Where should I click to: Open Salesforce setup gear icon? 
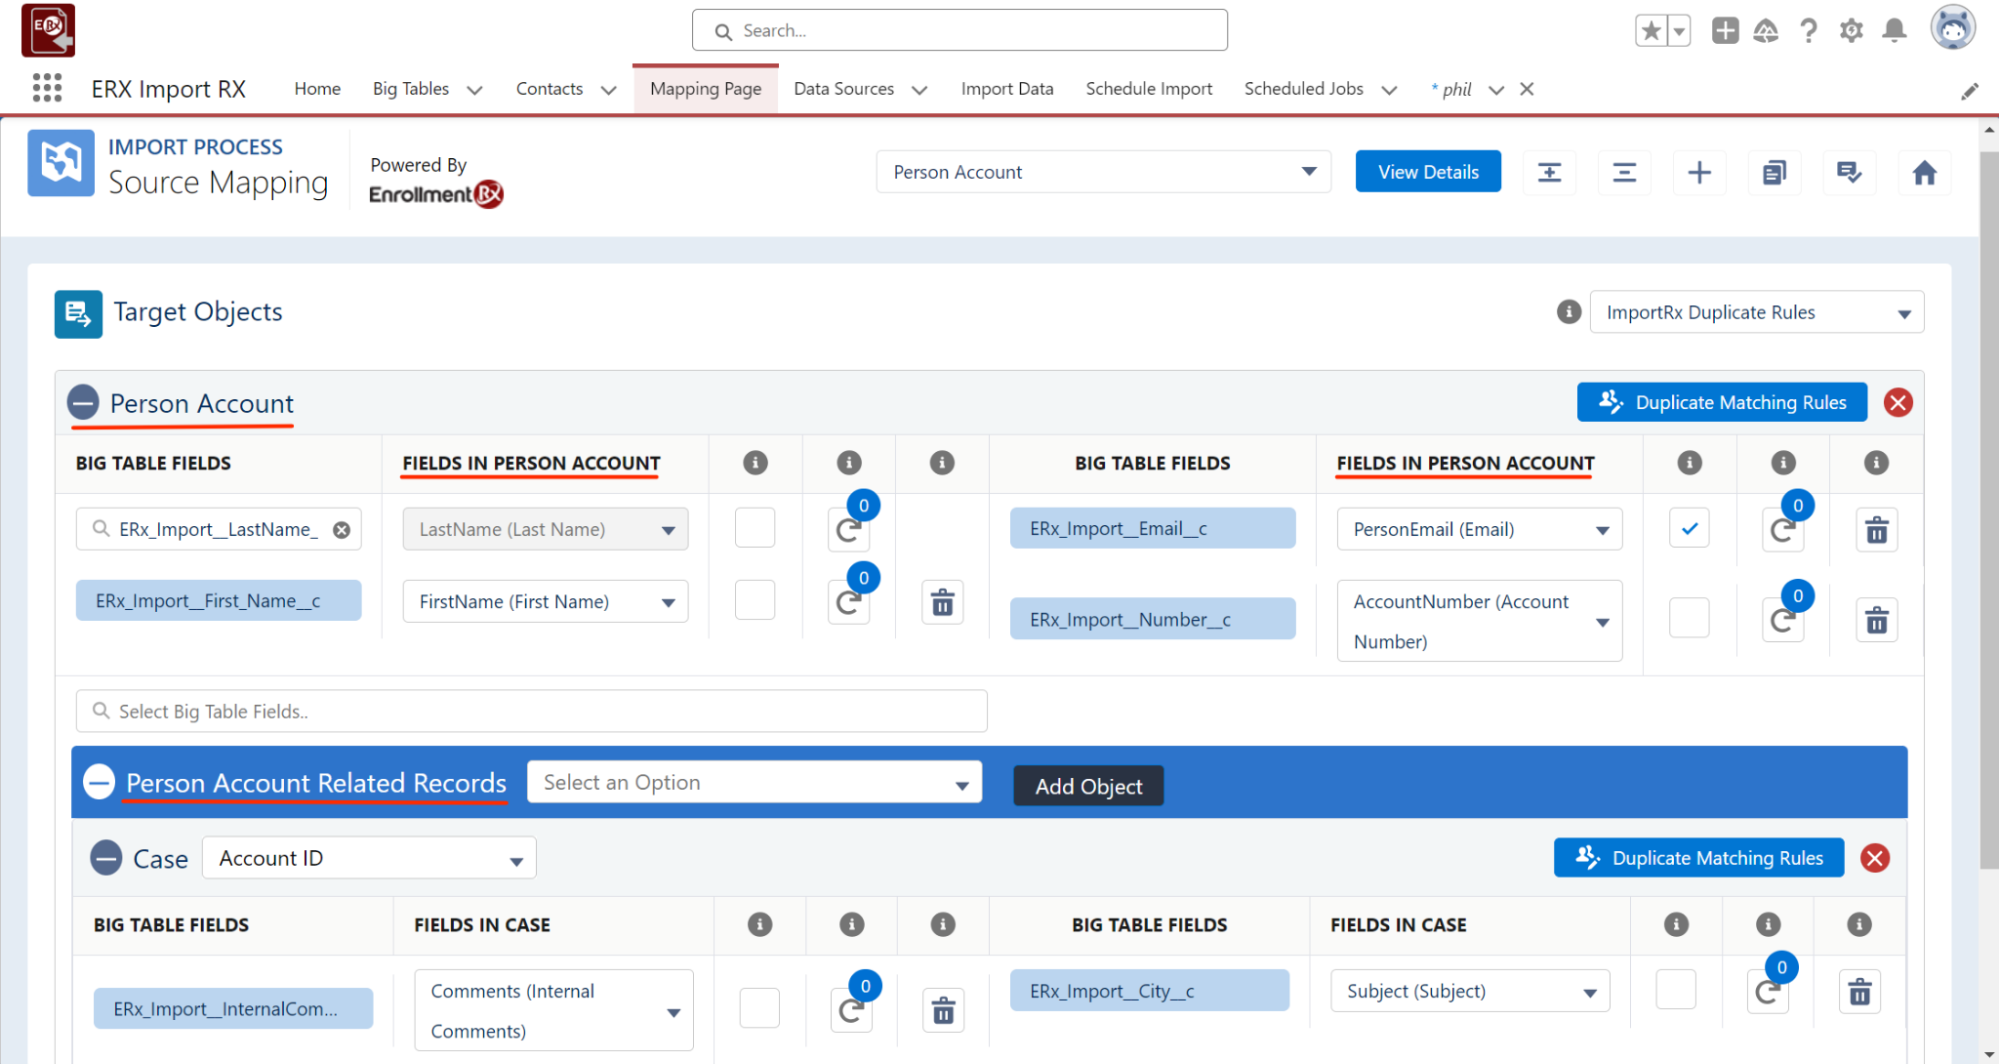[1850, 31]
